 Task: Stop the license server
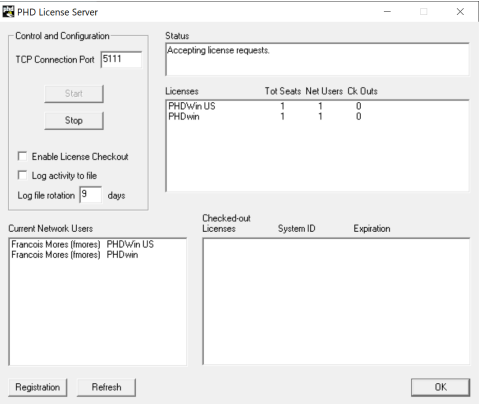(74, 120)
